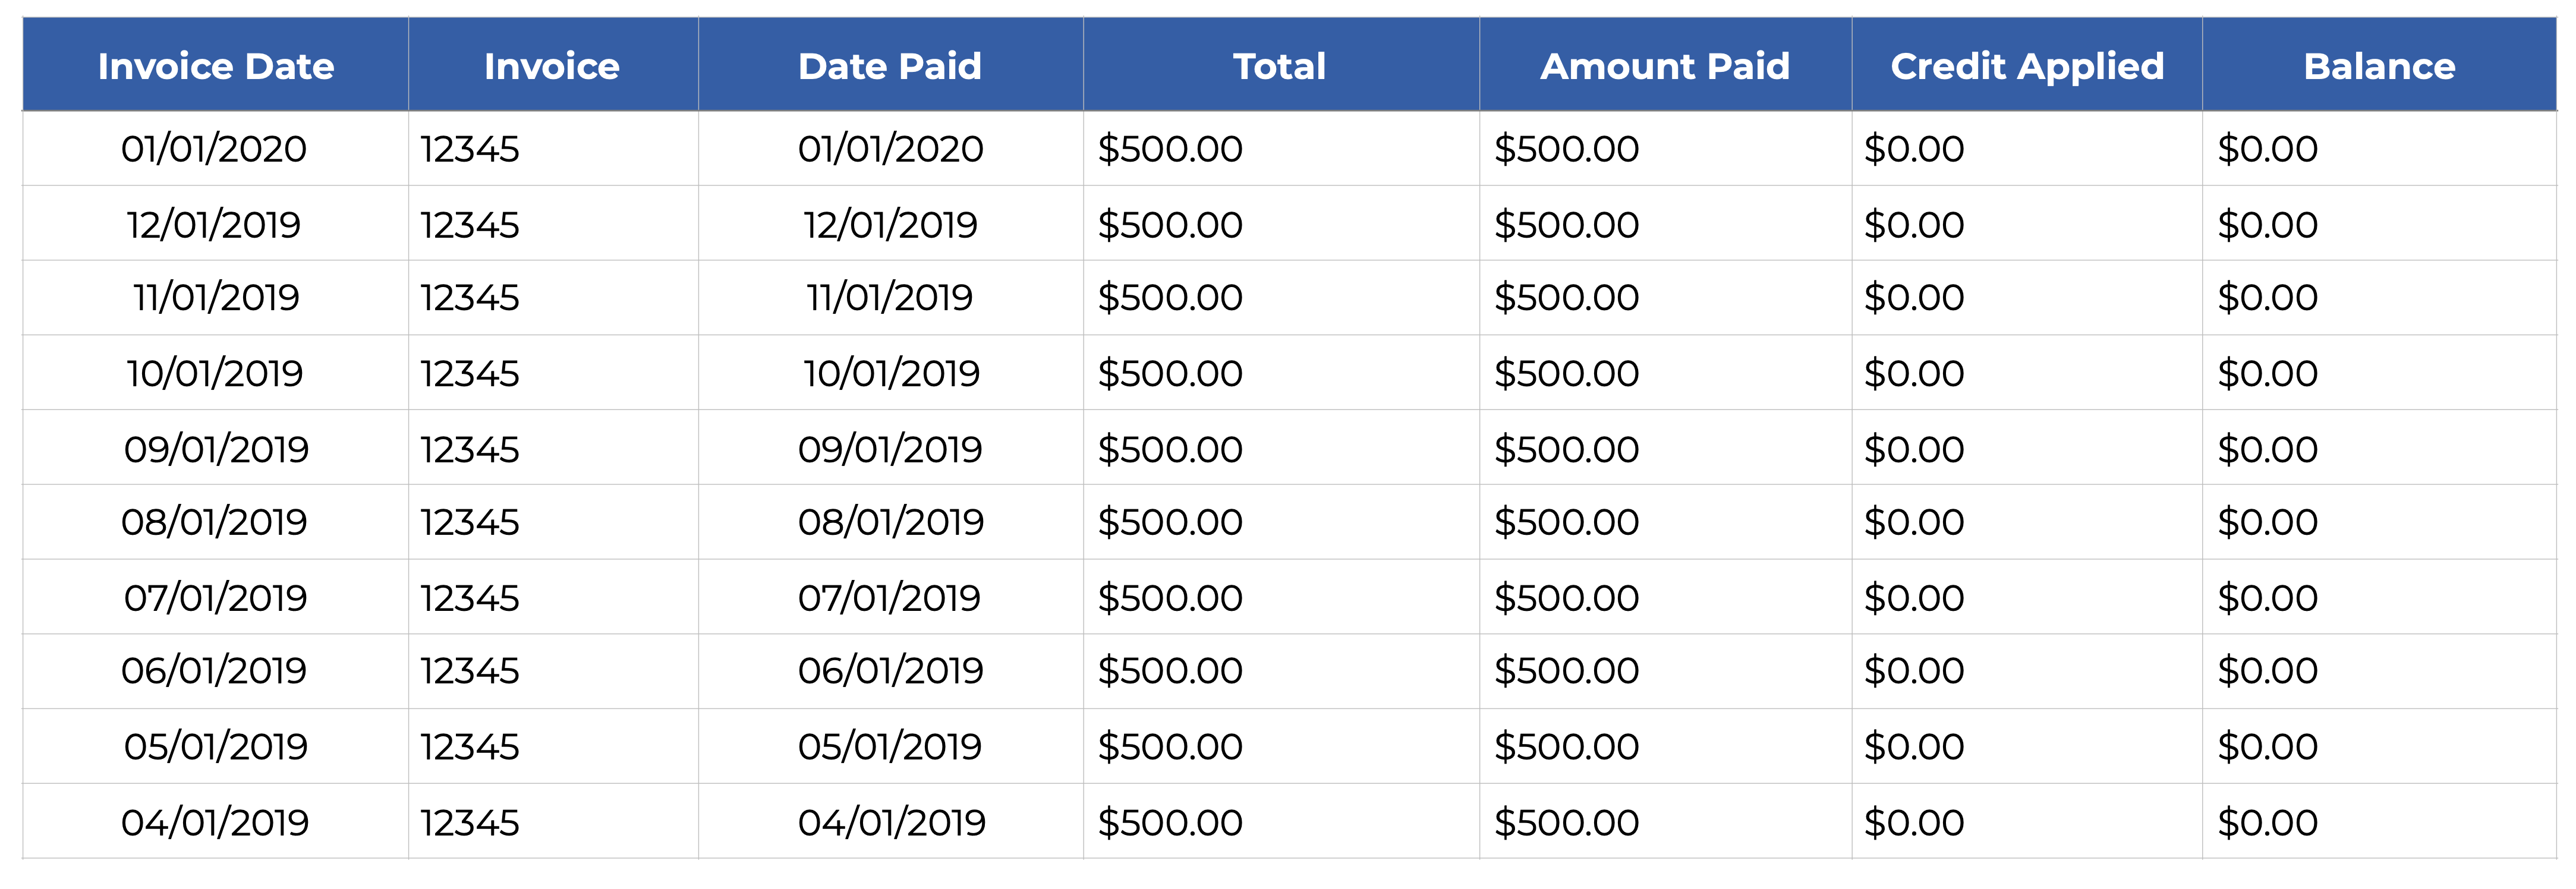
Task: Click the Invoice Date column header
Action: point(215,66)
